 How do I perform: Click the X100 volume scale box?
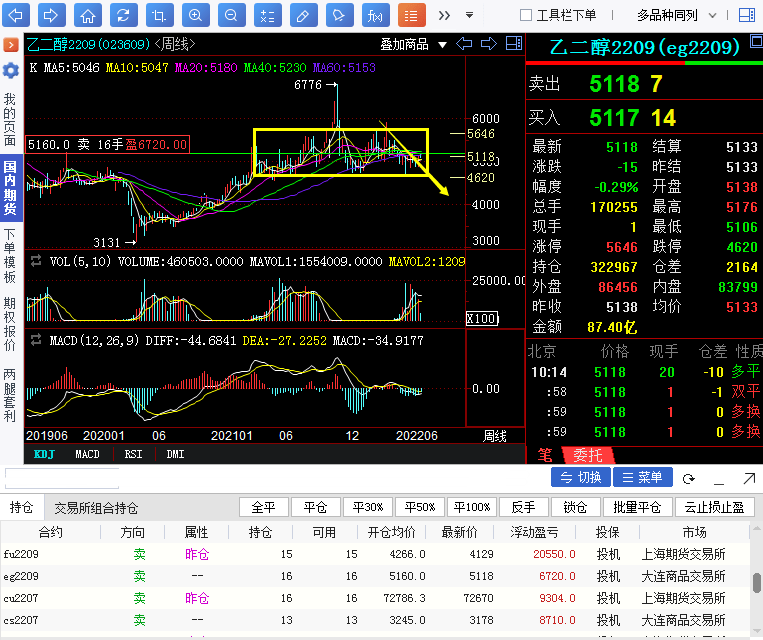[481, 319]
